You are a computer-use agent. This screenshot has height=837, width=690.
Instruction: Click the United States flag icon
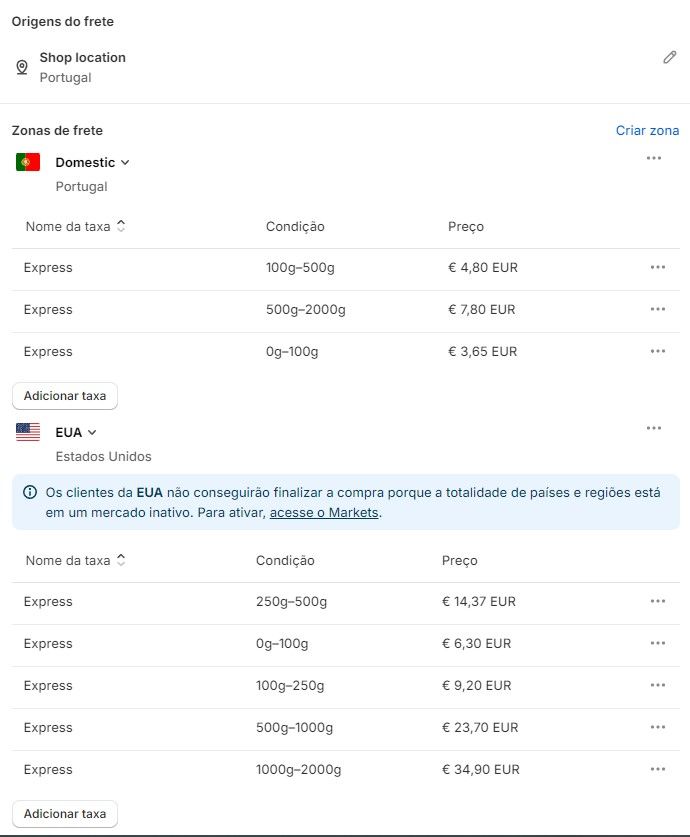point(28,432)
